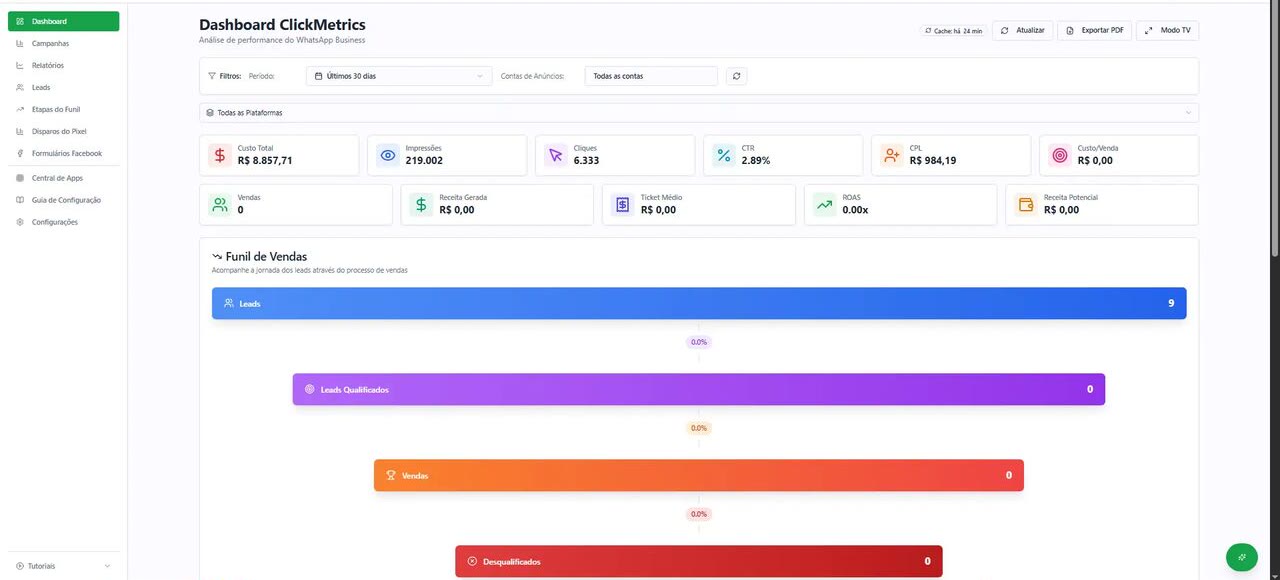Click the Receita Potencial wallet icon
This screenshot has height=580, width=1280.
tap(1026, 205)
